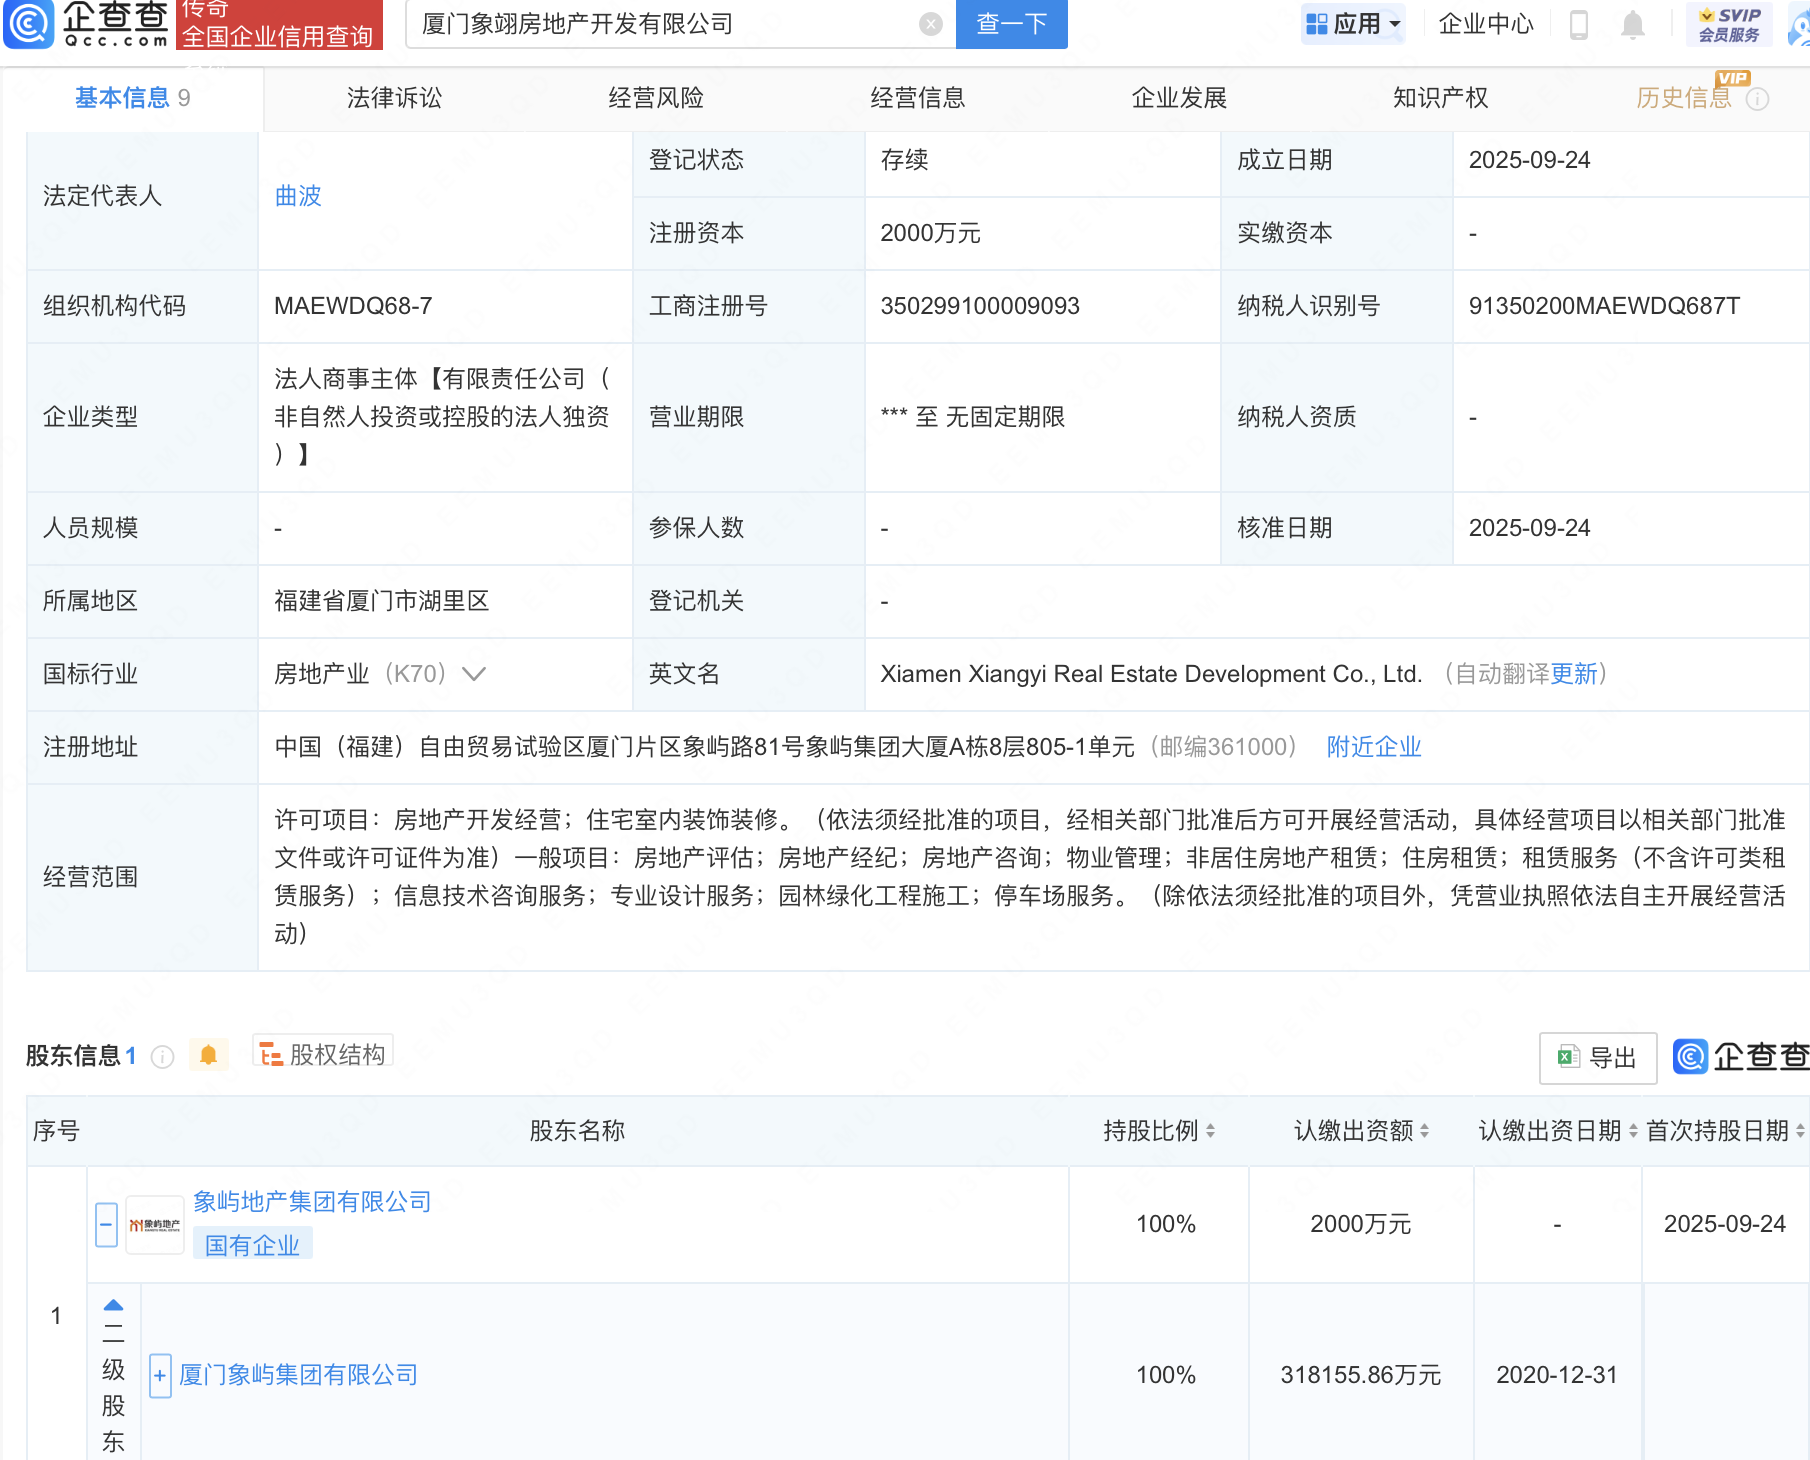Image resolution: width=1810 pixels, height=1460 pixels.
Task: Open SVIP member services
Action: coord(1729,24)
